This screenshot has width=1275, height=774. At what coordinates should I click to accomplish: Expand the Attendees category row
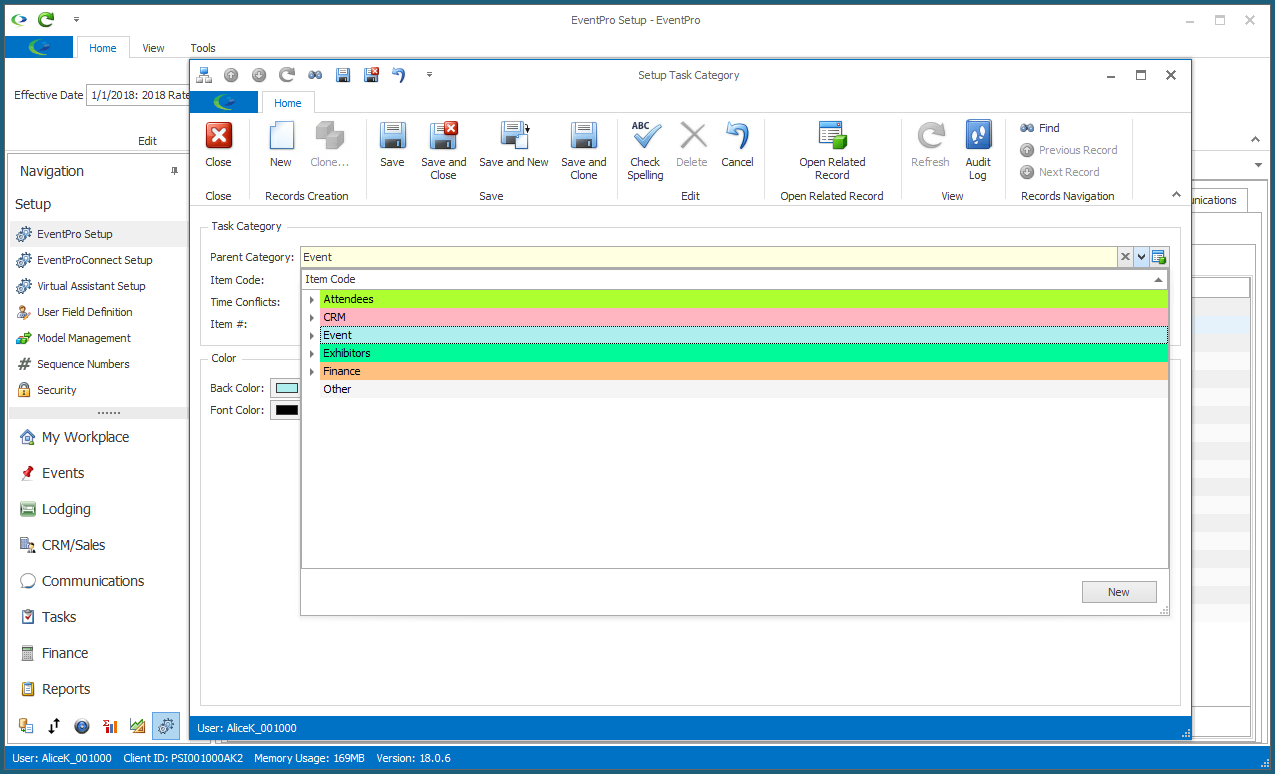[312, 299]
